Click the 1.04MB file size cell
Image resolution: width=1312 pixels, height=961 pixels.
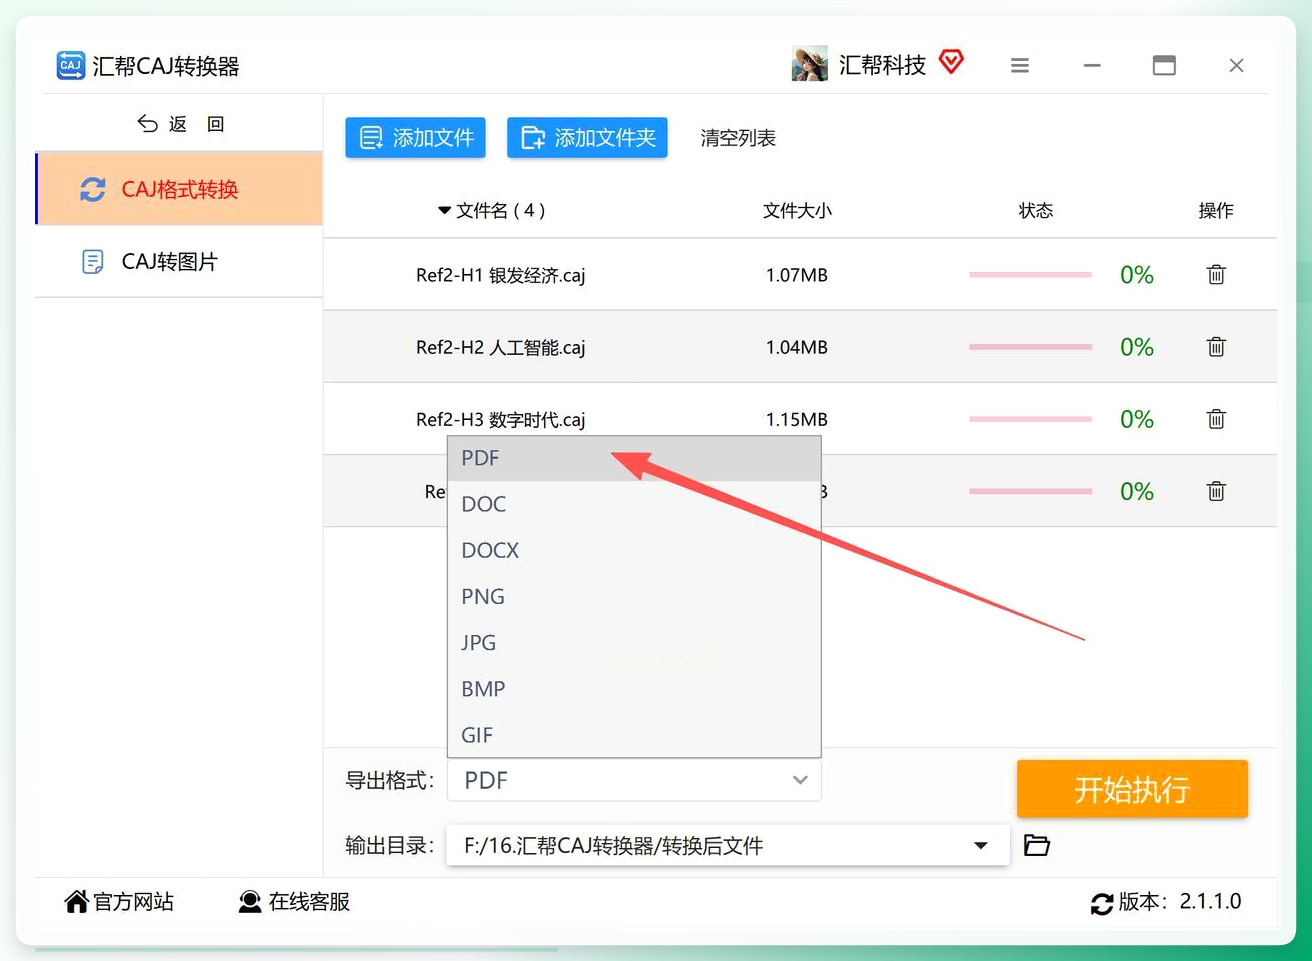pyautogui.click(x=797, y=347)
